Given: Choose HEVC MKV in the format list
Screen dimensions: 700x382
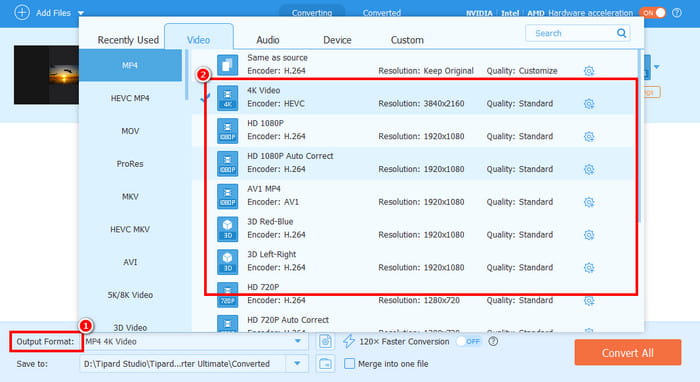Looking at the screenshot, I should (130, 229).
